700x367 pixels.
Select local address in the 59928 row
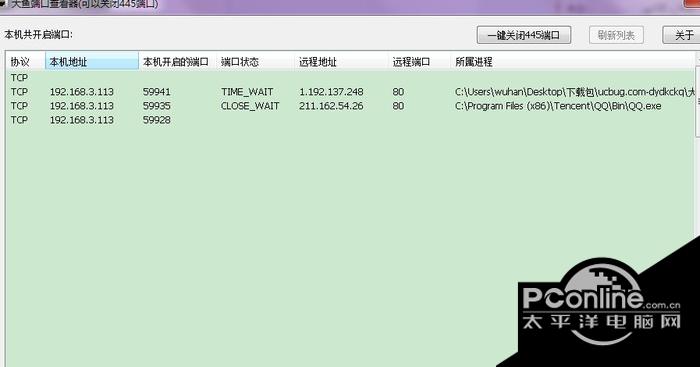point(82,120)
